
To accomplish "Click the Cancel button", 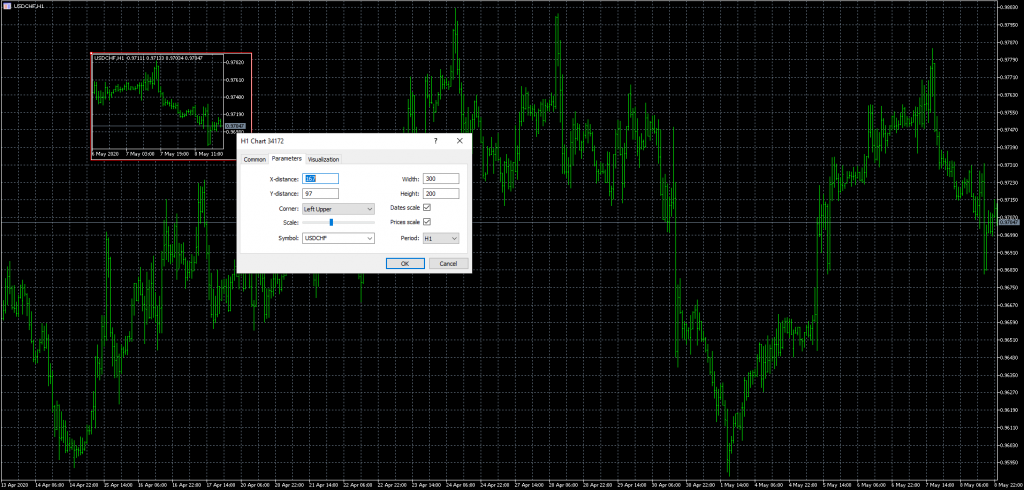I will (x=448, y=263).
